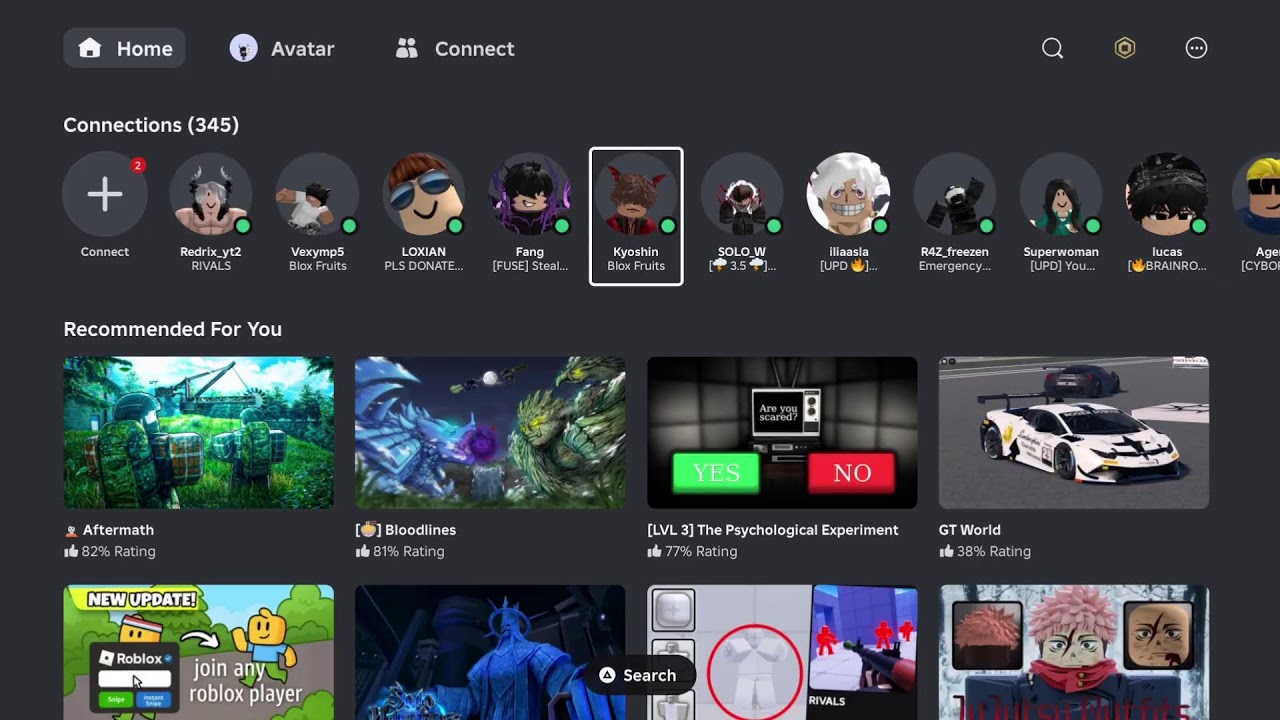The height and width of the screenshot is (720, 1280).
Task: Click the 38% Rating label
Action: pos(985,551)
